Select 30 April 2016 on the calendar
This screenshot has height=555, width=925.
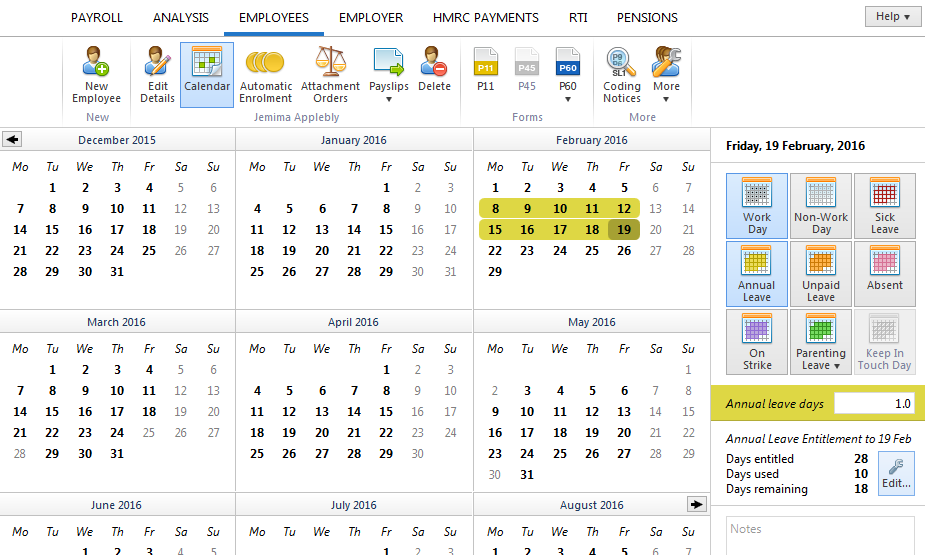click(418, 454)
